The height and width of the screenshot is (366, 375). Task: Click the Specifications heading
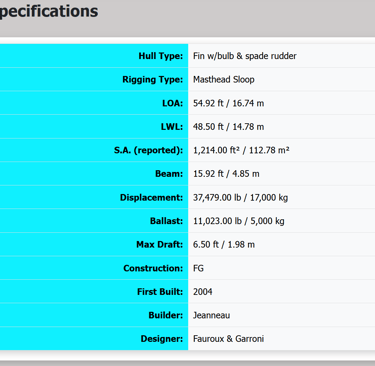49,11
